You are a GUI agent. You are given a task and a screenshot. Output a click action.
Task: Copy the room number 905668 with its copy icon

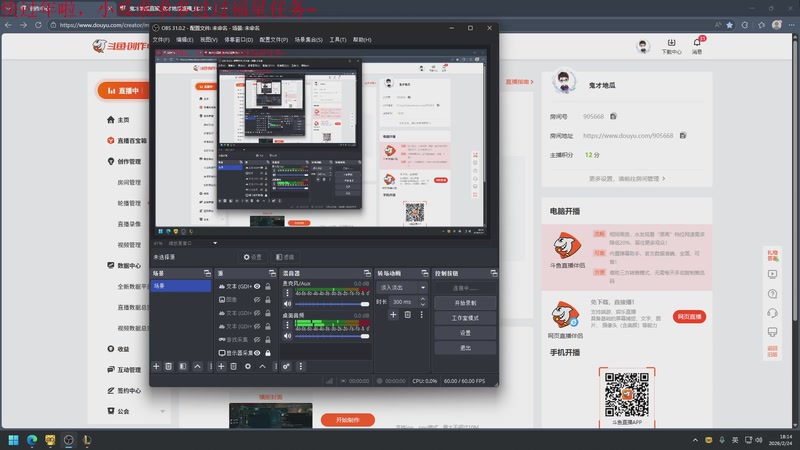click(613, 116)
